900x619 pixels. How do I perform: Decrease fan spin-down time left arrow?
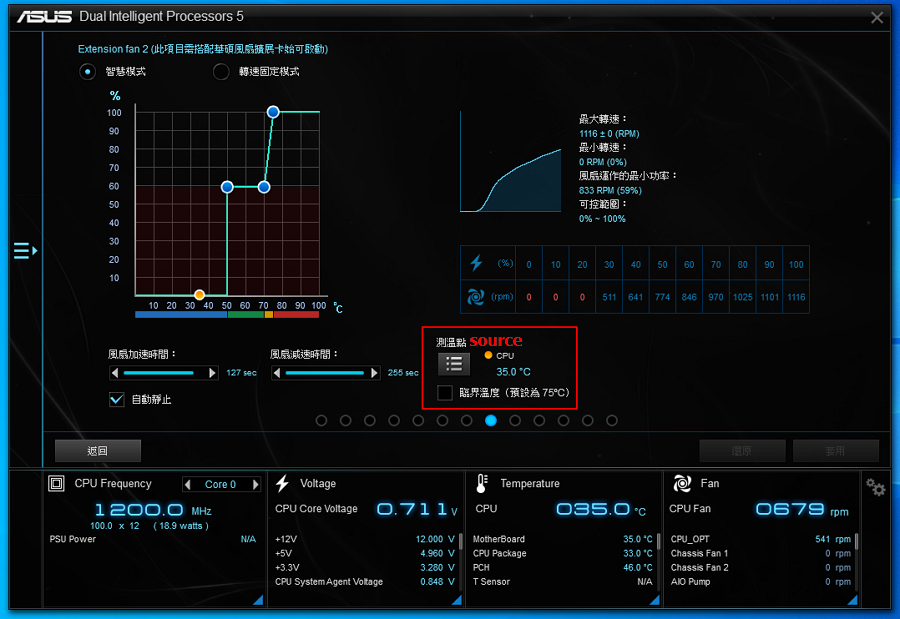(x=277, y=373)
